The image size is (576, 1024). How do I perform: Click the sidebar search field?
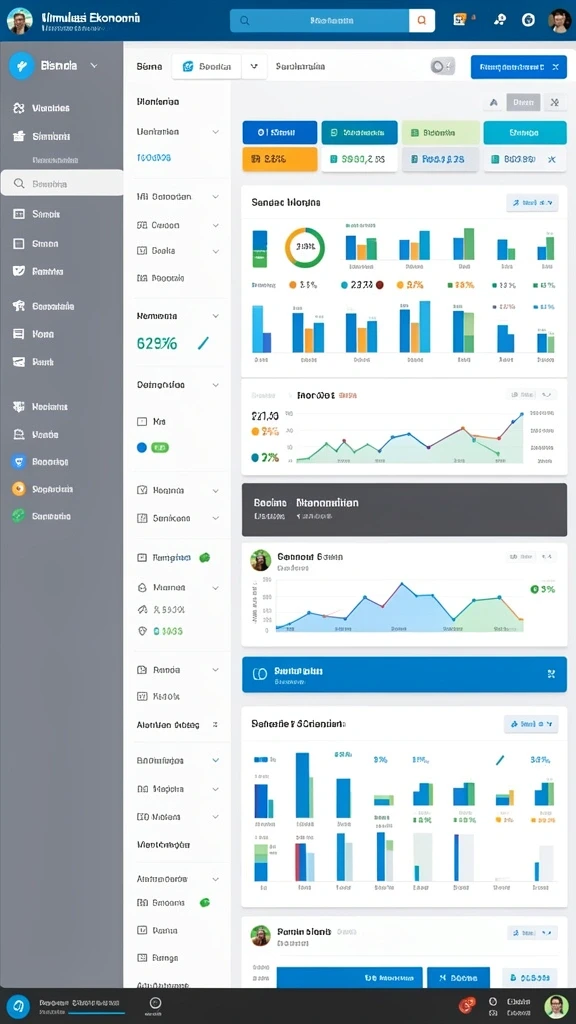(x=62, y=184)
